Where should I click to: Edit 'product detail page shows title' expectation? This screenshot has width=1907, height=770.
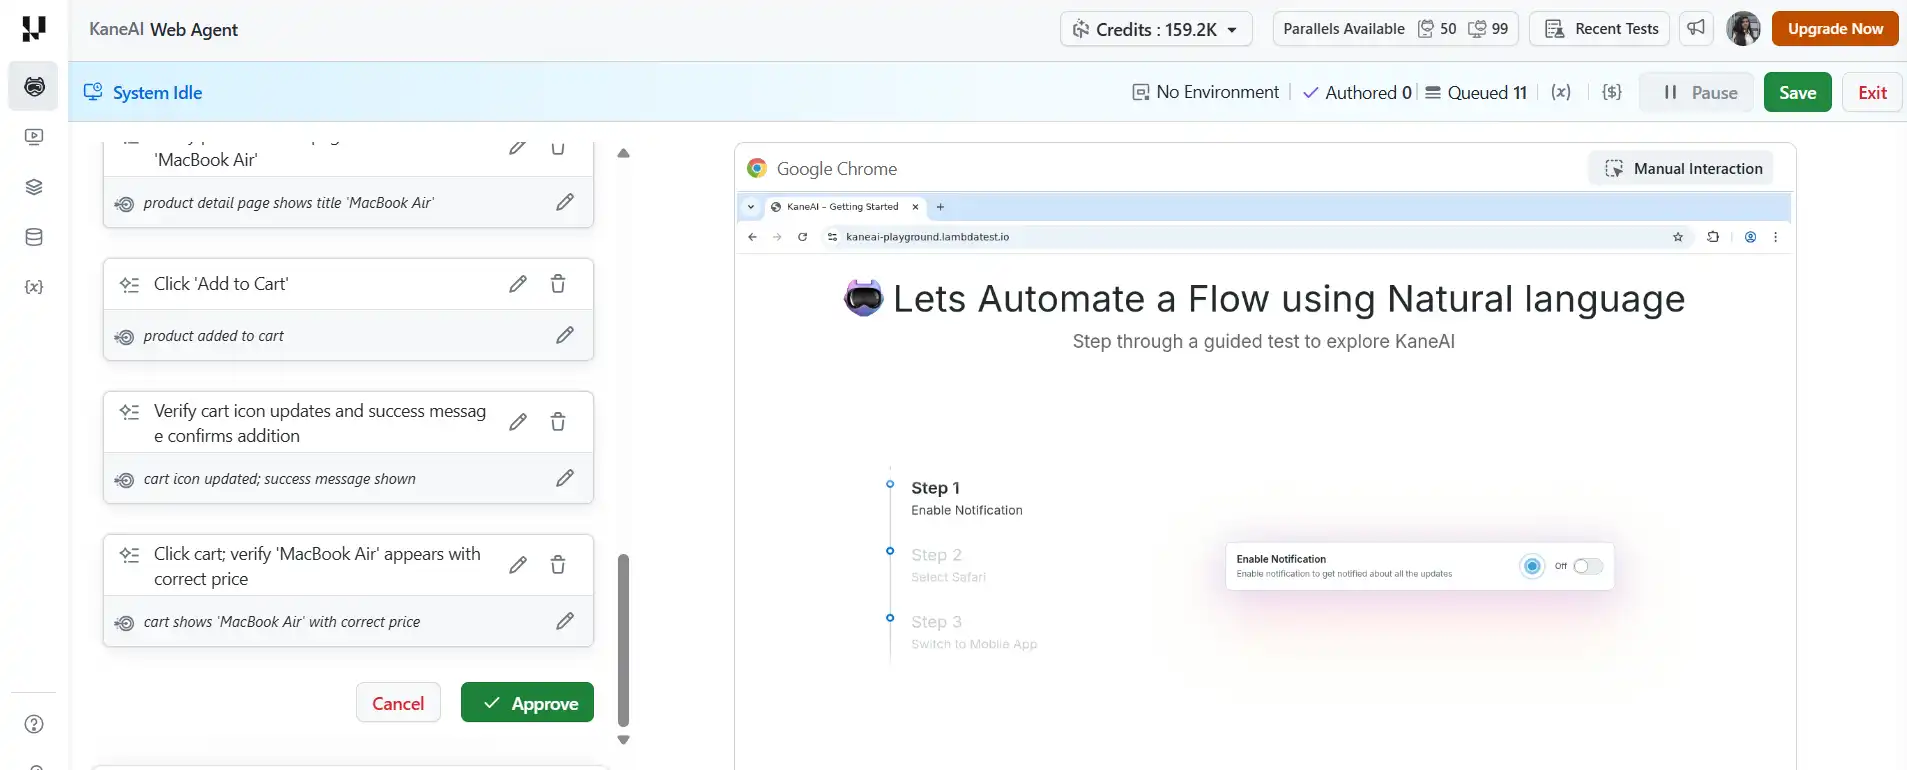pyautogui.click(x=565, y=202)
